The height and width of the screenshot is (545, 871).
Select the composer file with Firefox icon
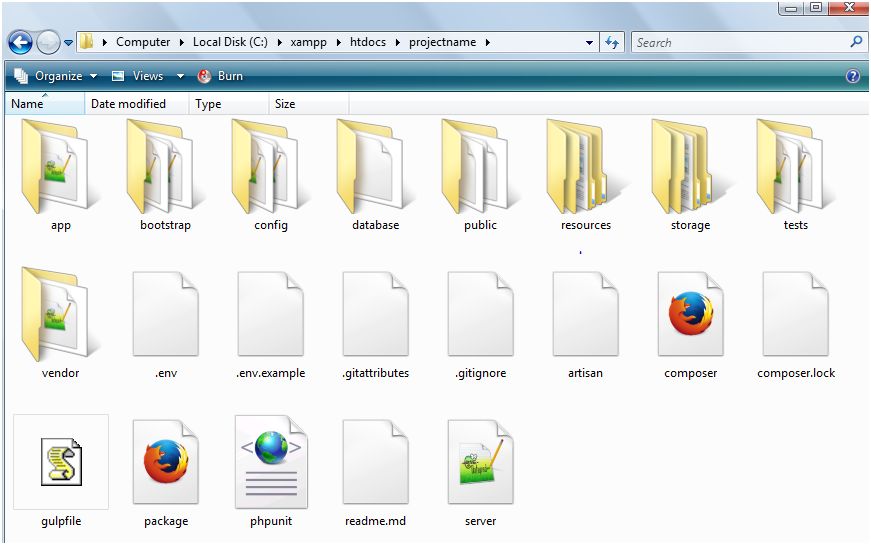pos(690,314)
